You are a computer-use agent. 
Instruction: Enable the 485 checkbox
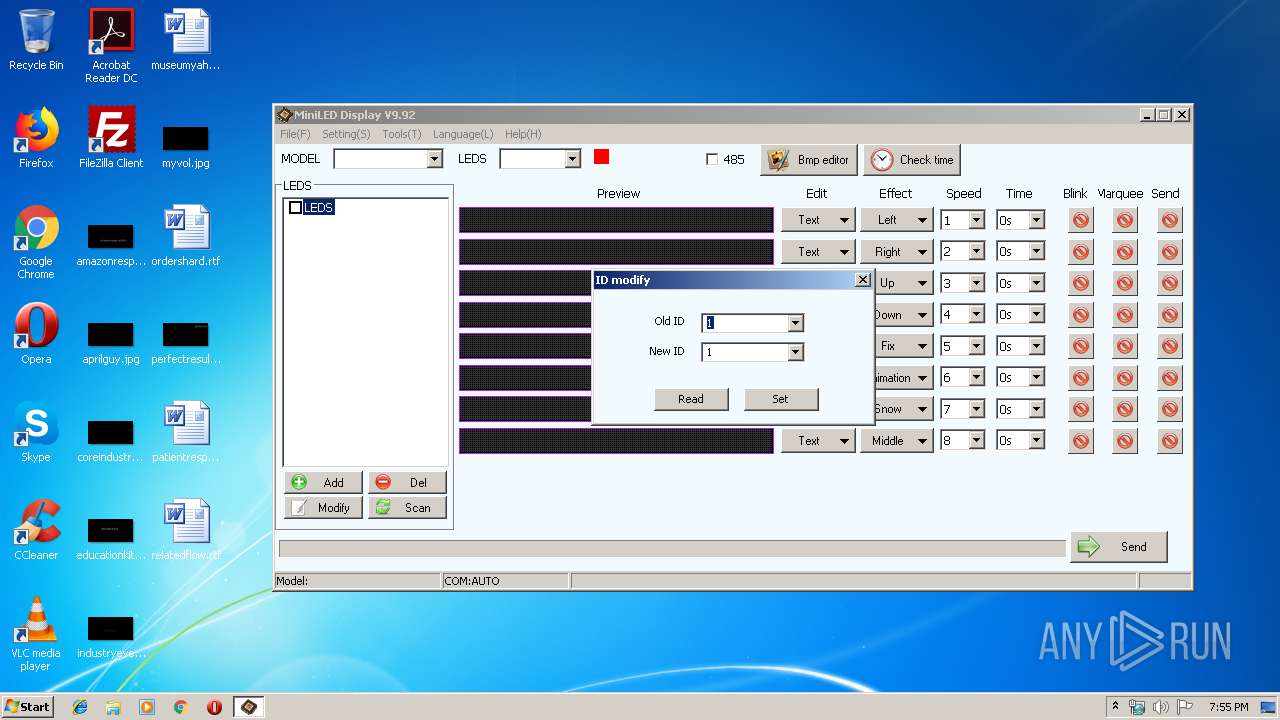tap(712, 160)
